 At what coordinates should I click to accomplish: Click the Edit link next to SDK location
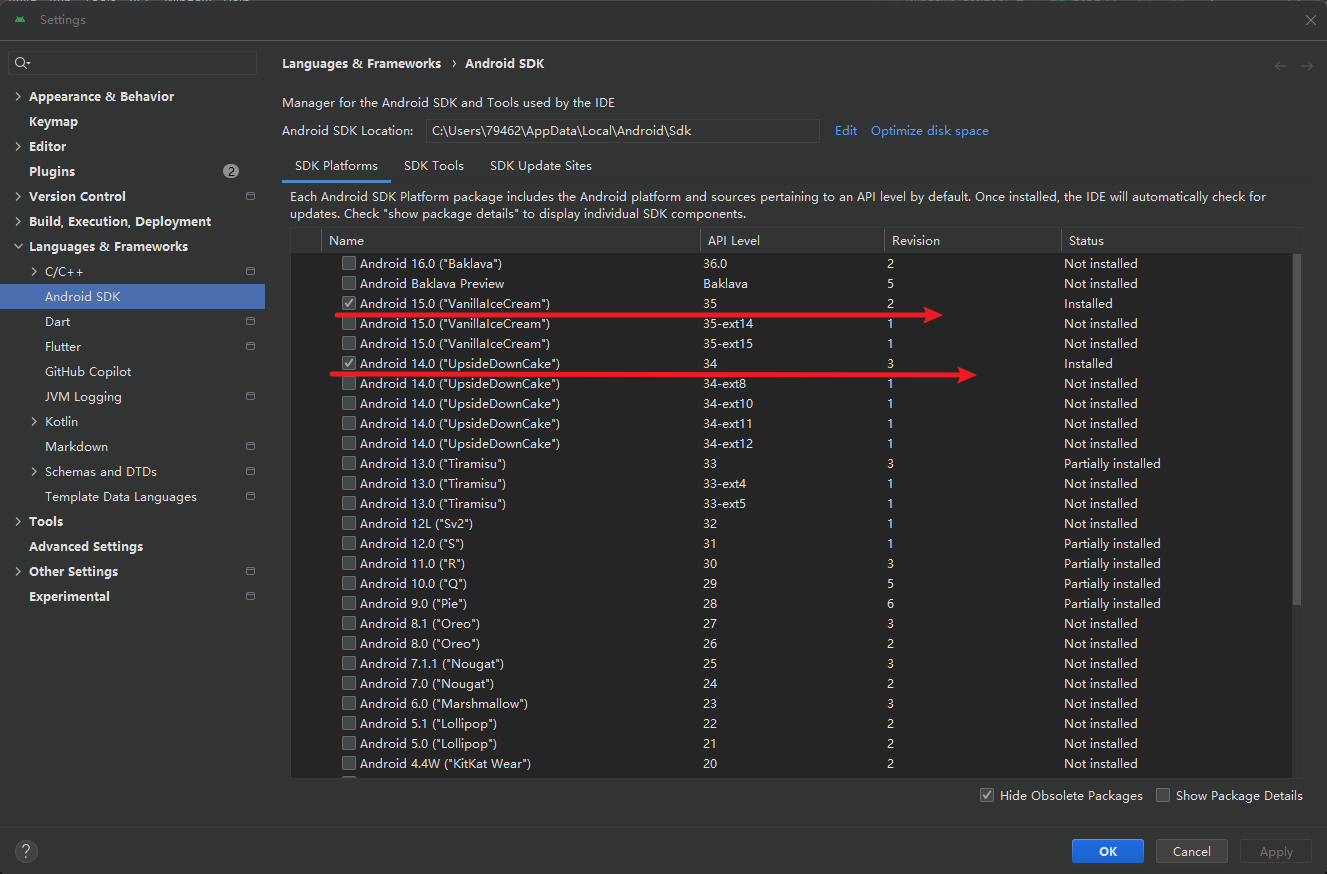(845, 130)
